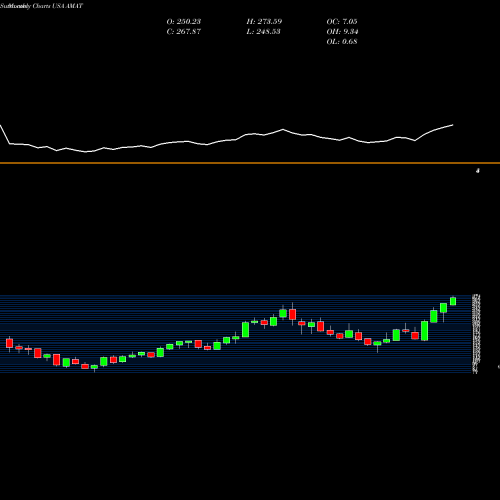Viewport: 500px width, 500px height.
Task: Select the last green candle at the chart's right end
Action: (453, 301)
